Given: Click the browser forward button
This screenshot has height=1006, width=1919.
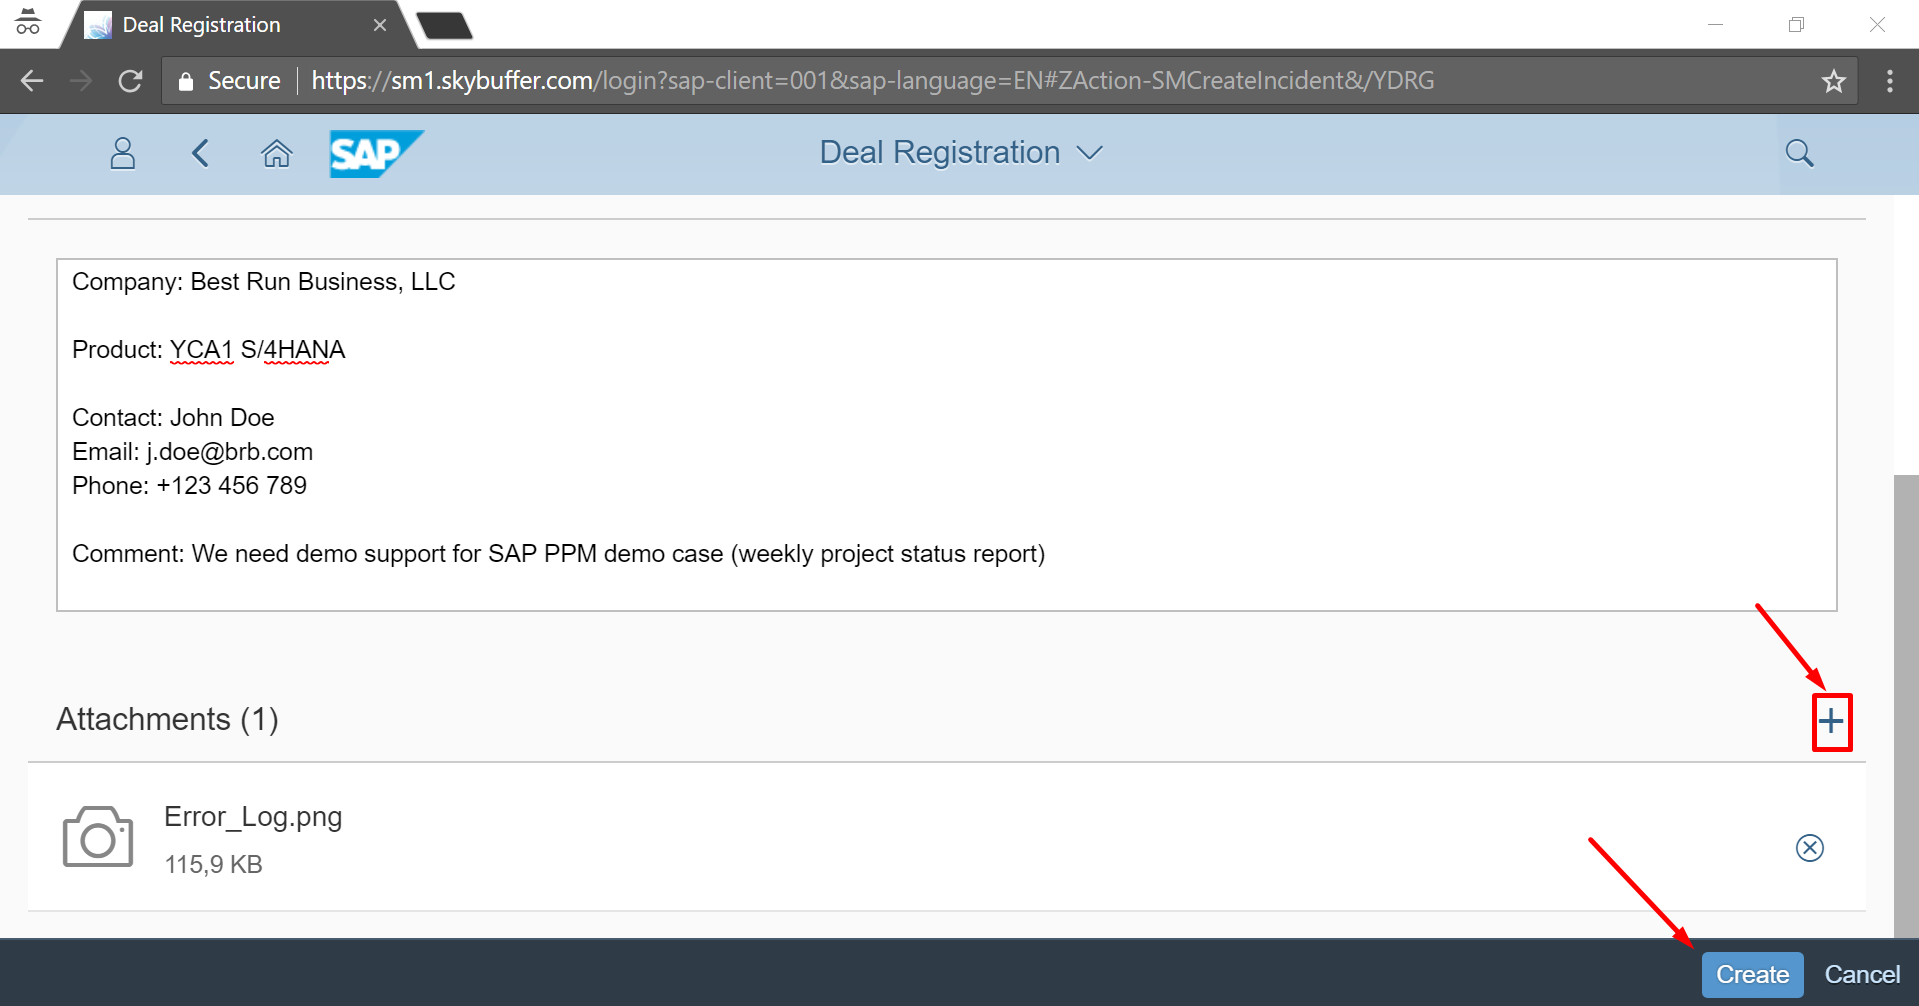Looking at the screenshot, I should click(x=81, y=81).
